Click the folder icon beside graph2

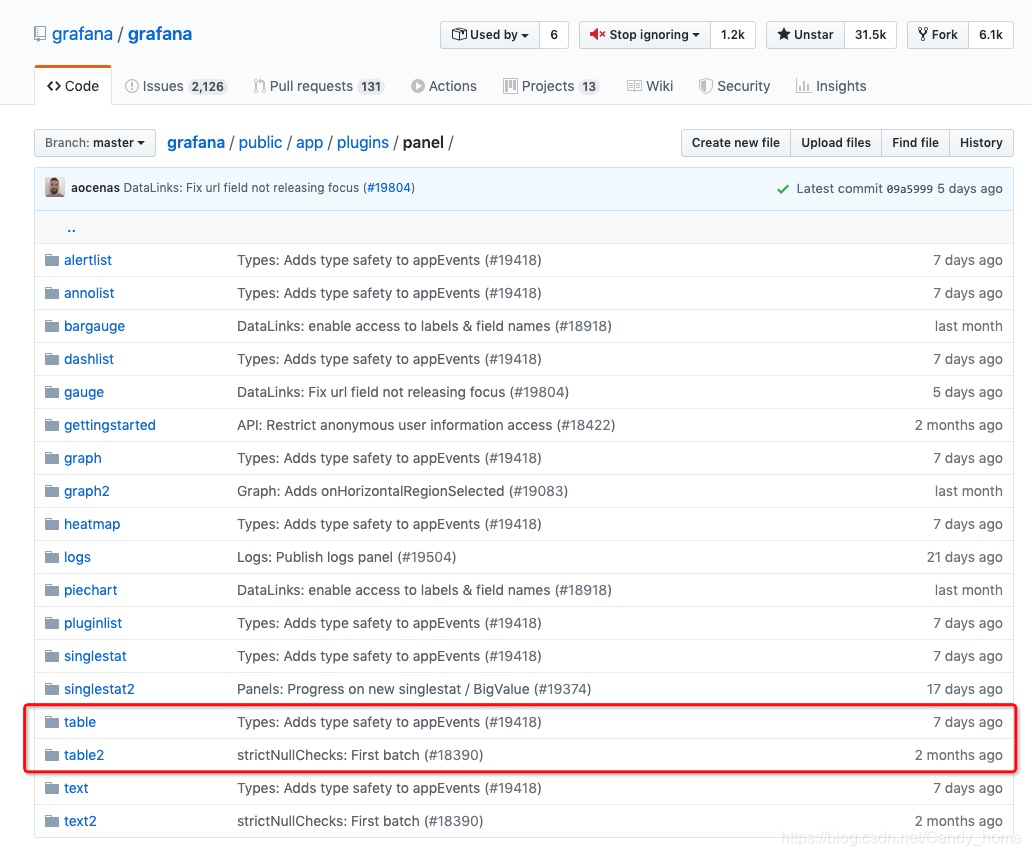[x=52, y=491]
